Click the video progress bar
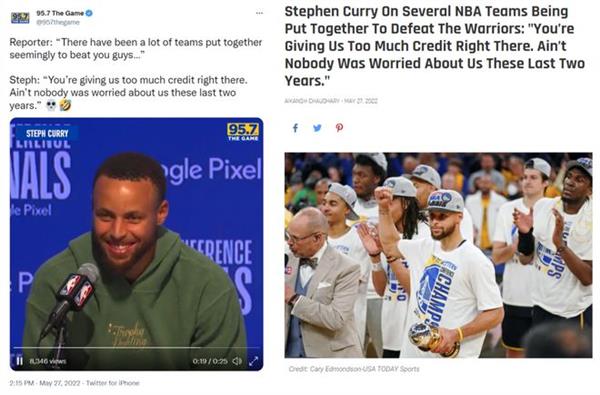The width and height of the screenshot is (600, 395). click(x=137, y=348)
